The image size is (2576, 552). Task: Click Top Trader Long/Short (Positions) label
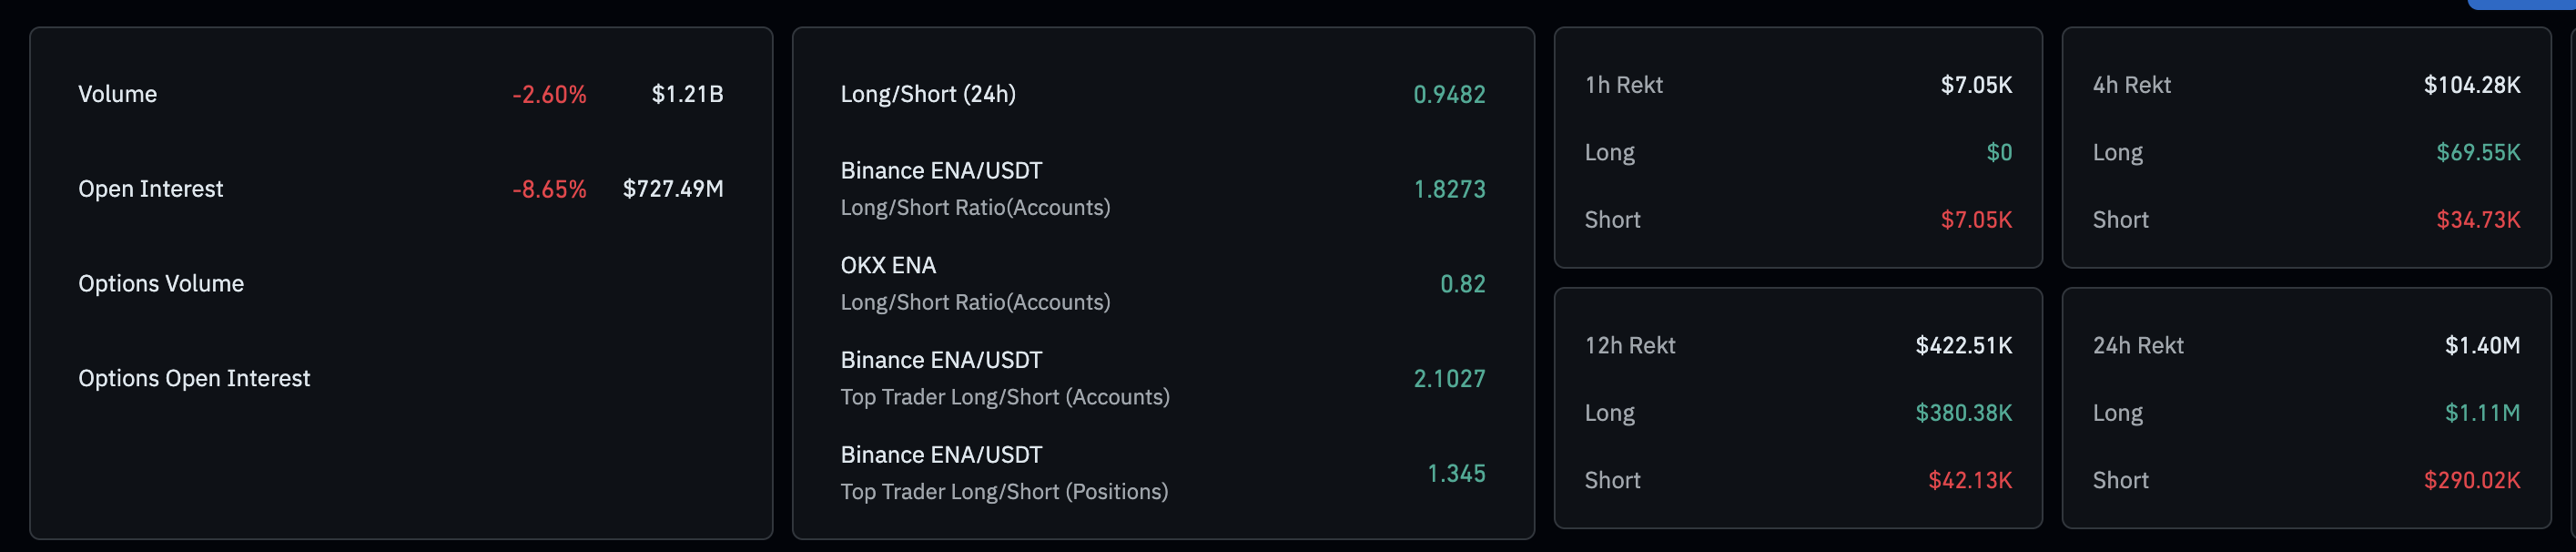[1003, 492]
